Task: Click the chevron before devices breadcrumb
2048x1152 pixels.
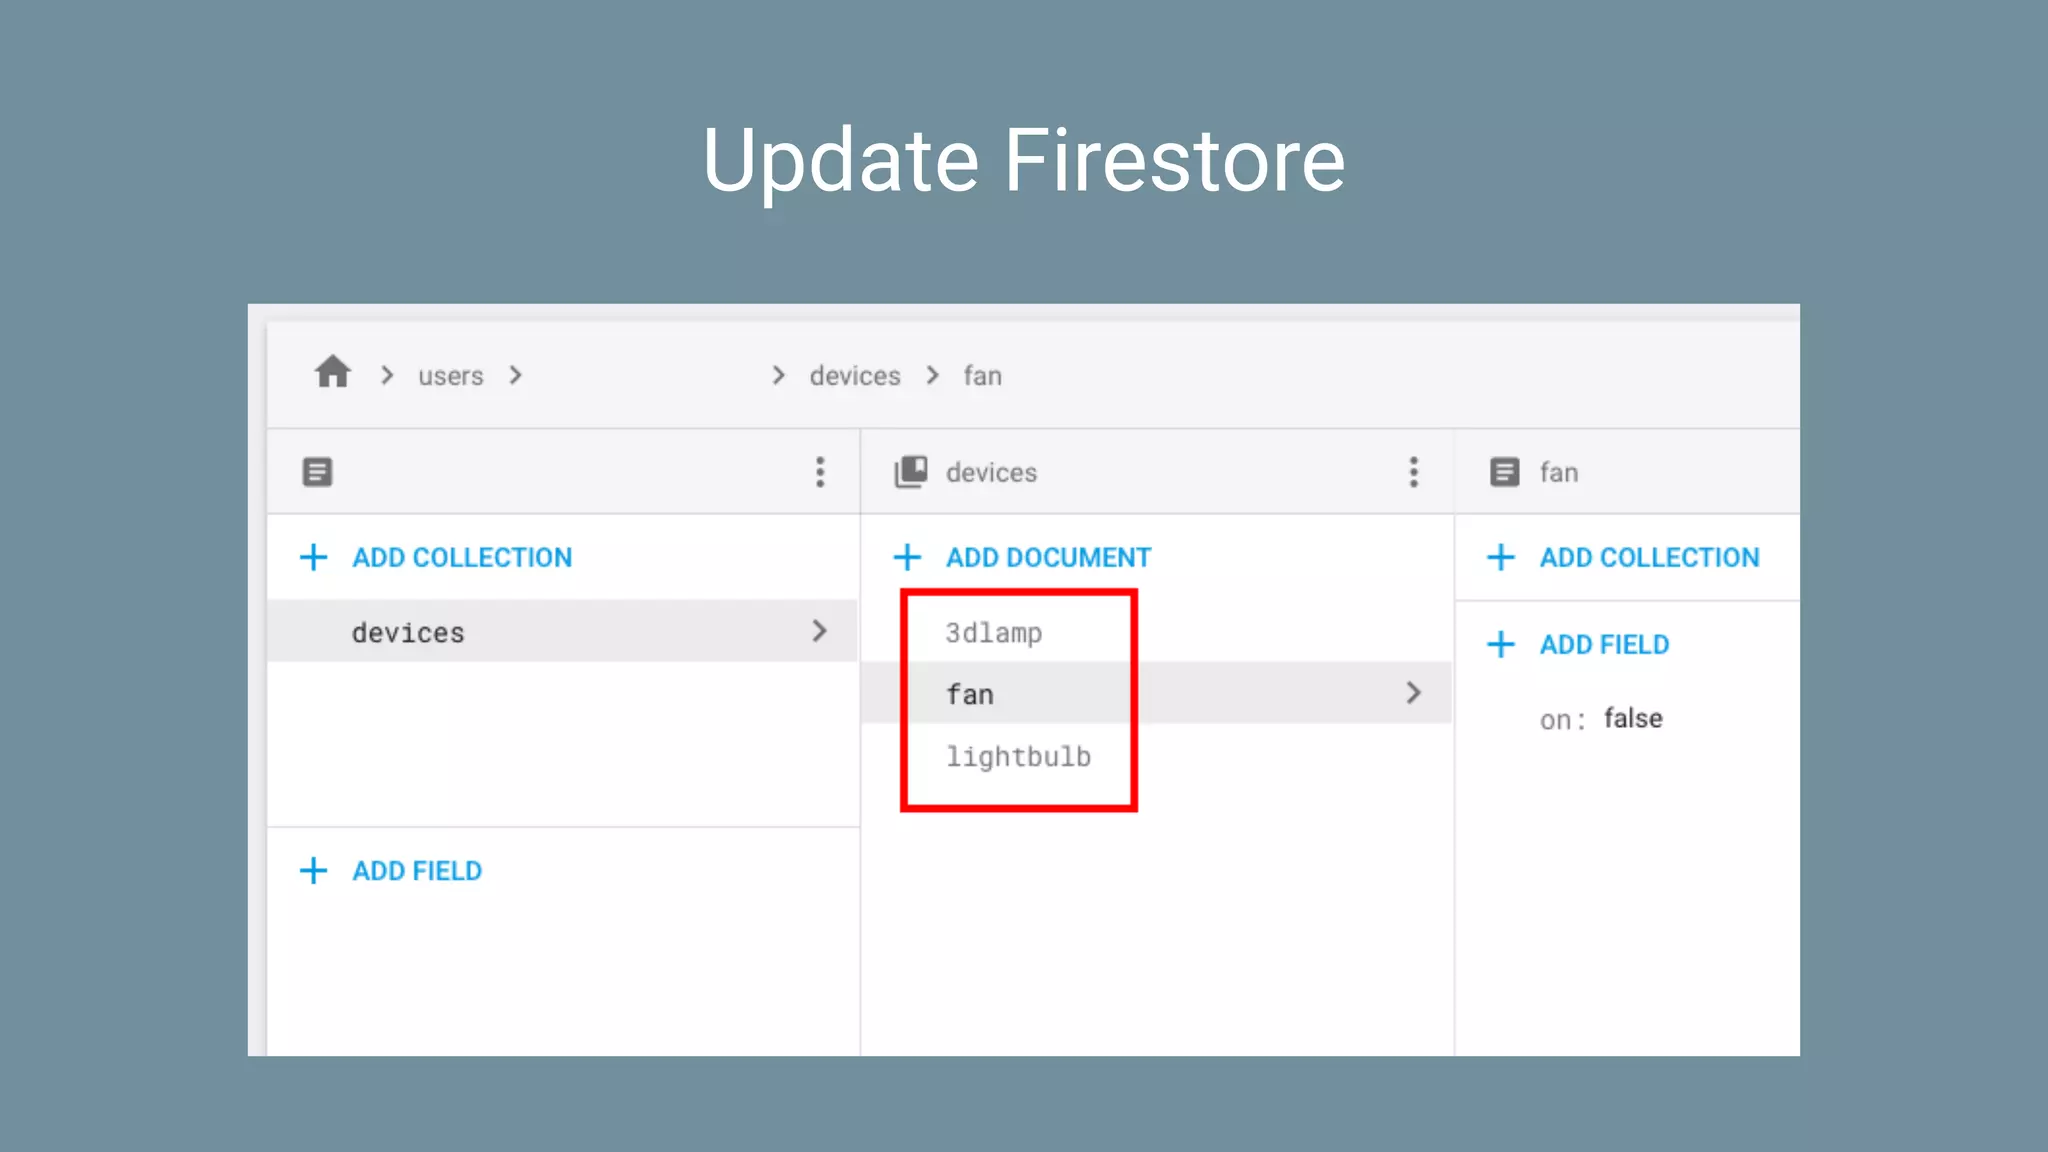Action: pyautogui.click(x=778, y=375)
